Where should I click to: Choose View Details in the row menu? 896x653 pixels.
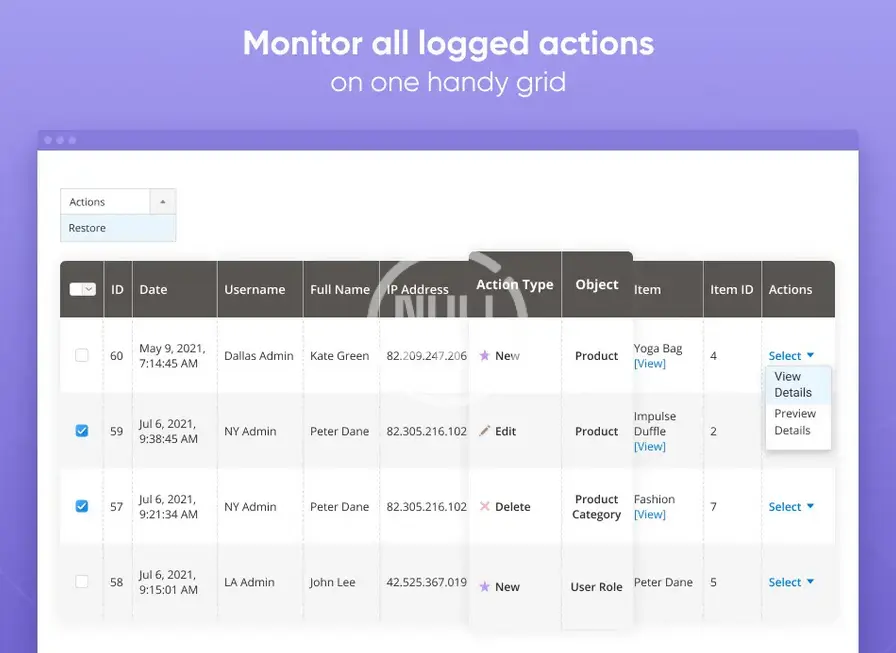(x=793, y=385)
